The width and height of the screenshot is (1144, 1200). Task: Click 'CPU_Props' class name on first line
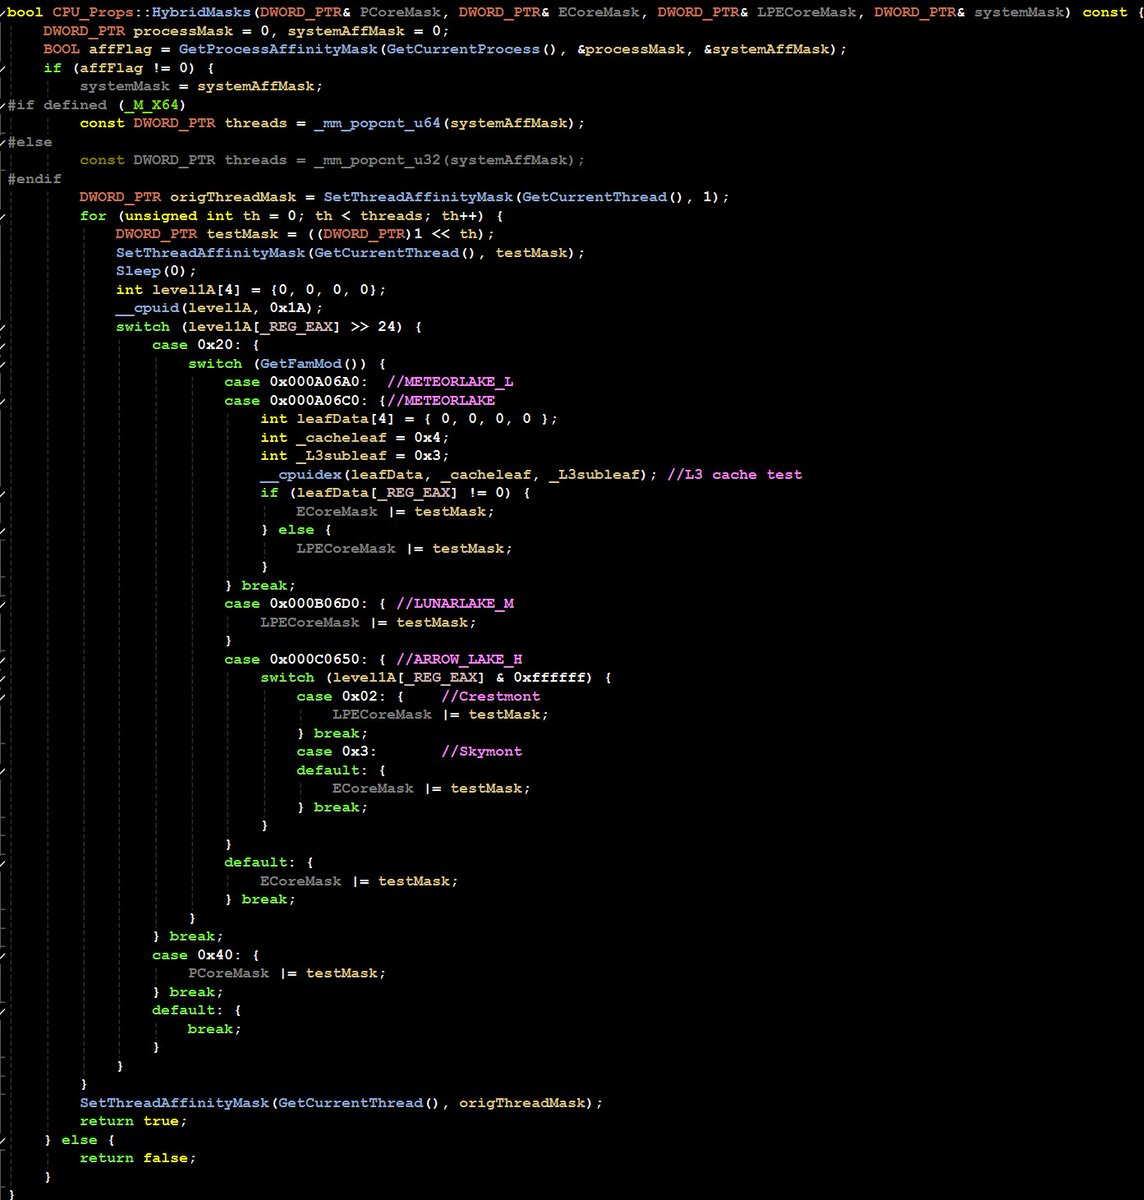pyautogui.click(x=93, y=12)
